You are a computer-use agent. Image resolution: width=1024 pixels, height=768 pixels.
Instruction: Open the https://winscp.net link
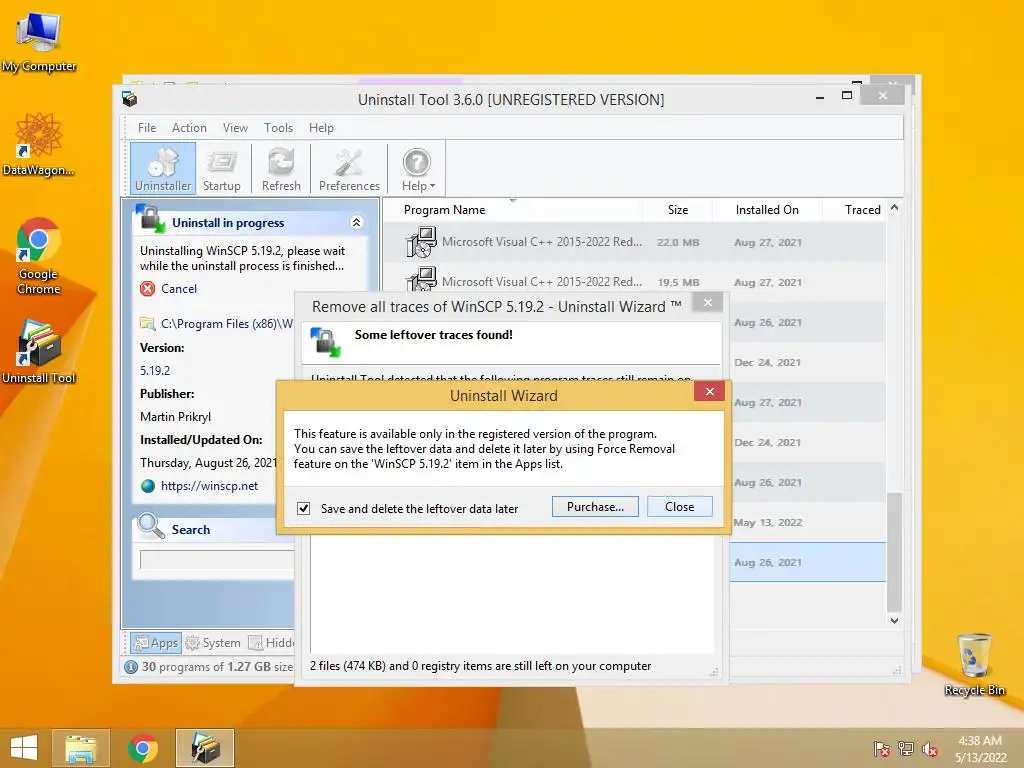209,486
